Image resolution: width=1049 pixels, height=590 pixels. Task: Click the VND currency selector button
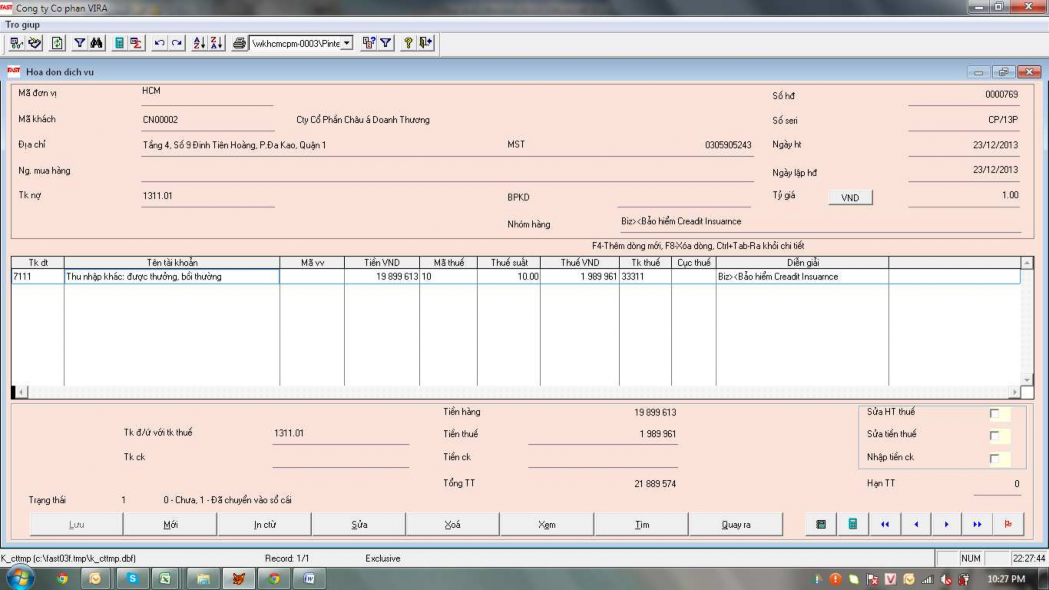point(849,198)
